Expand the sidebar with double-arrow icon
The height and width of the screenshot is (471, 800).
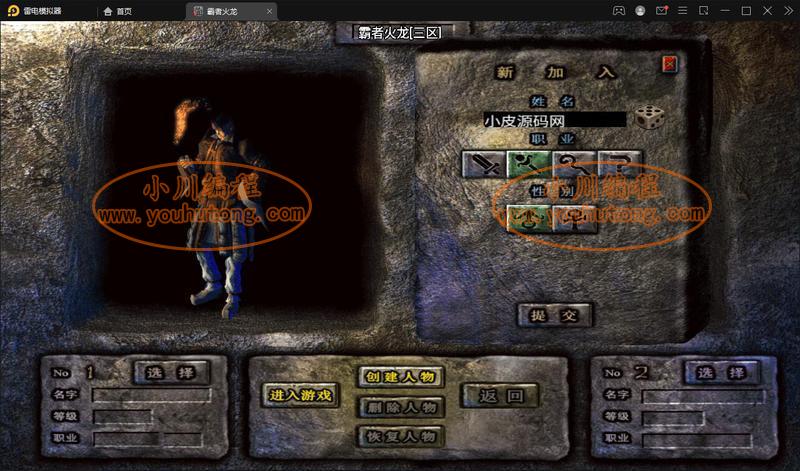pyautogui.click(x=789, y=11)
